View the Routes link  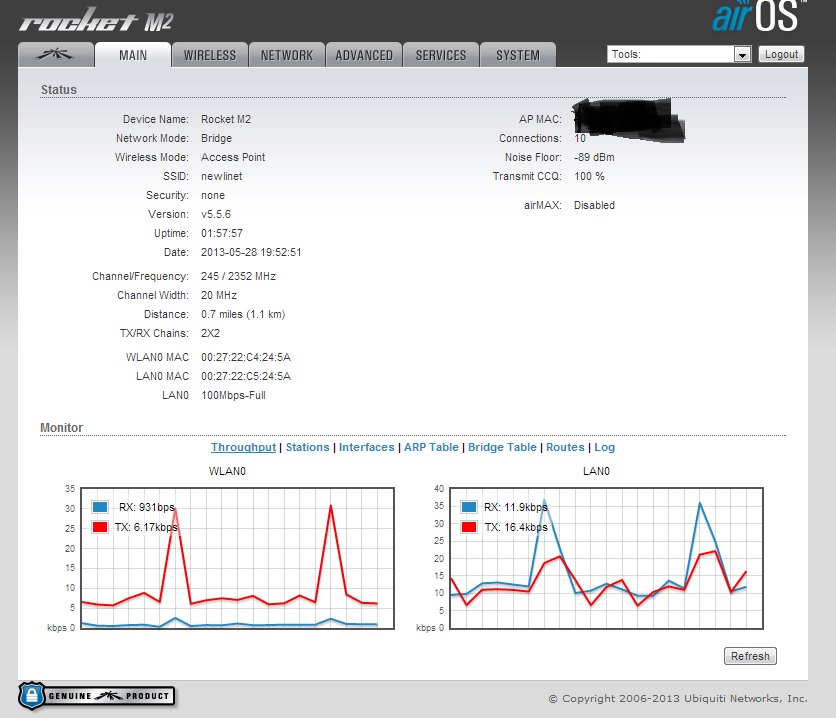[x=565, y=447]
